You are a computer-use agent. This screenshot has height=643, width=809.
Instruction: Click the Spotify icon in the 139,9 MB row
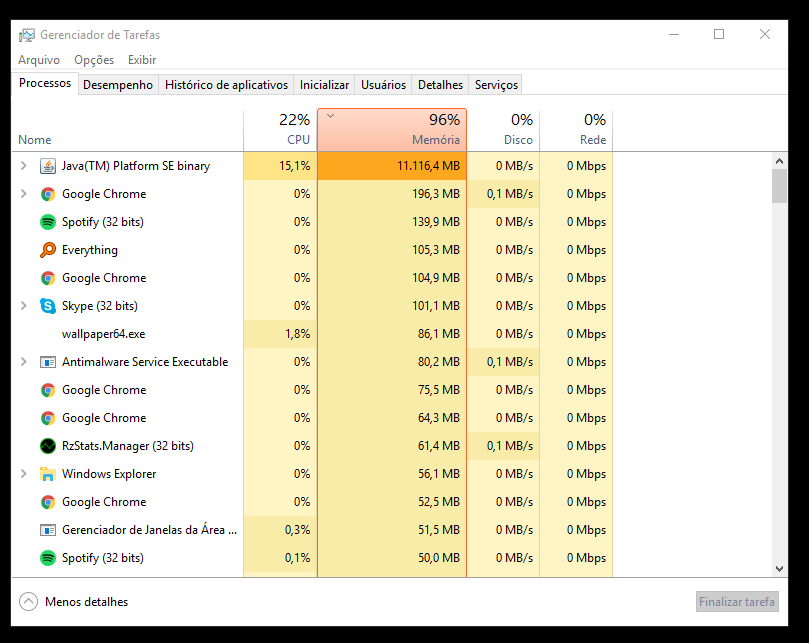point(48,222)
